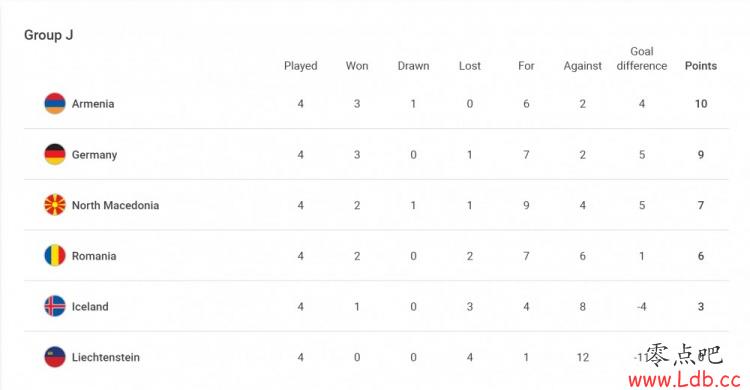Open the Iceland flag icon
The height and width of the screenshot is (390, 750).
(x=55, y=306)
